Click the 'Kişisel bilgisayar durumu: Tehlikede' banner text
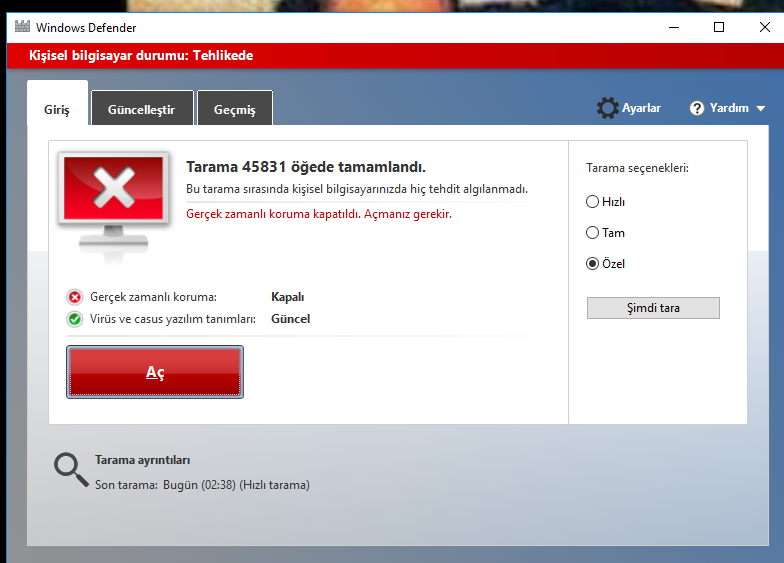784x563 pixels. [x=141, y=56]
